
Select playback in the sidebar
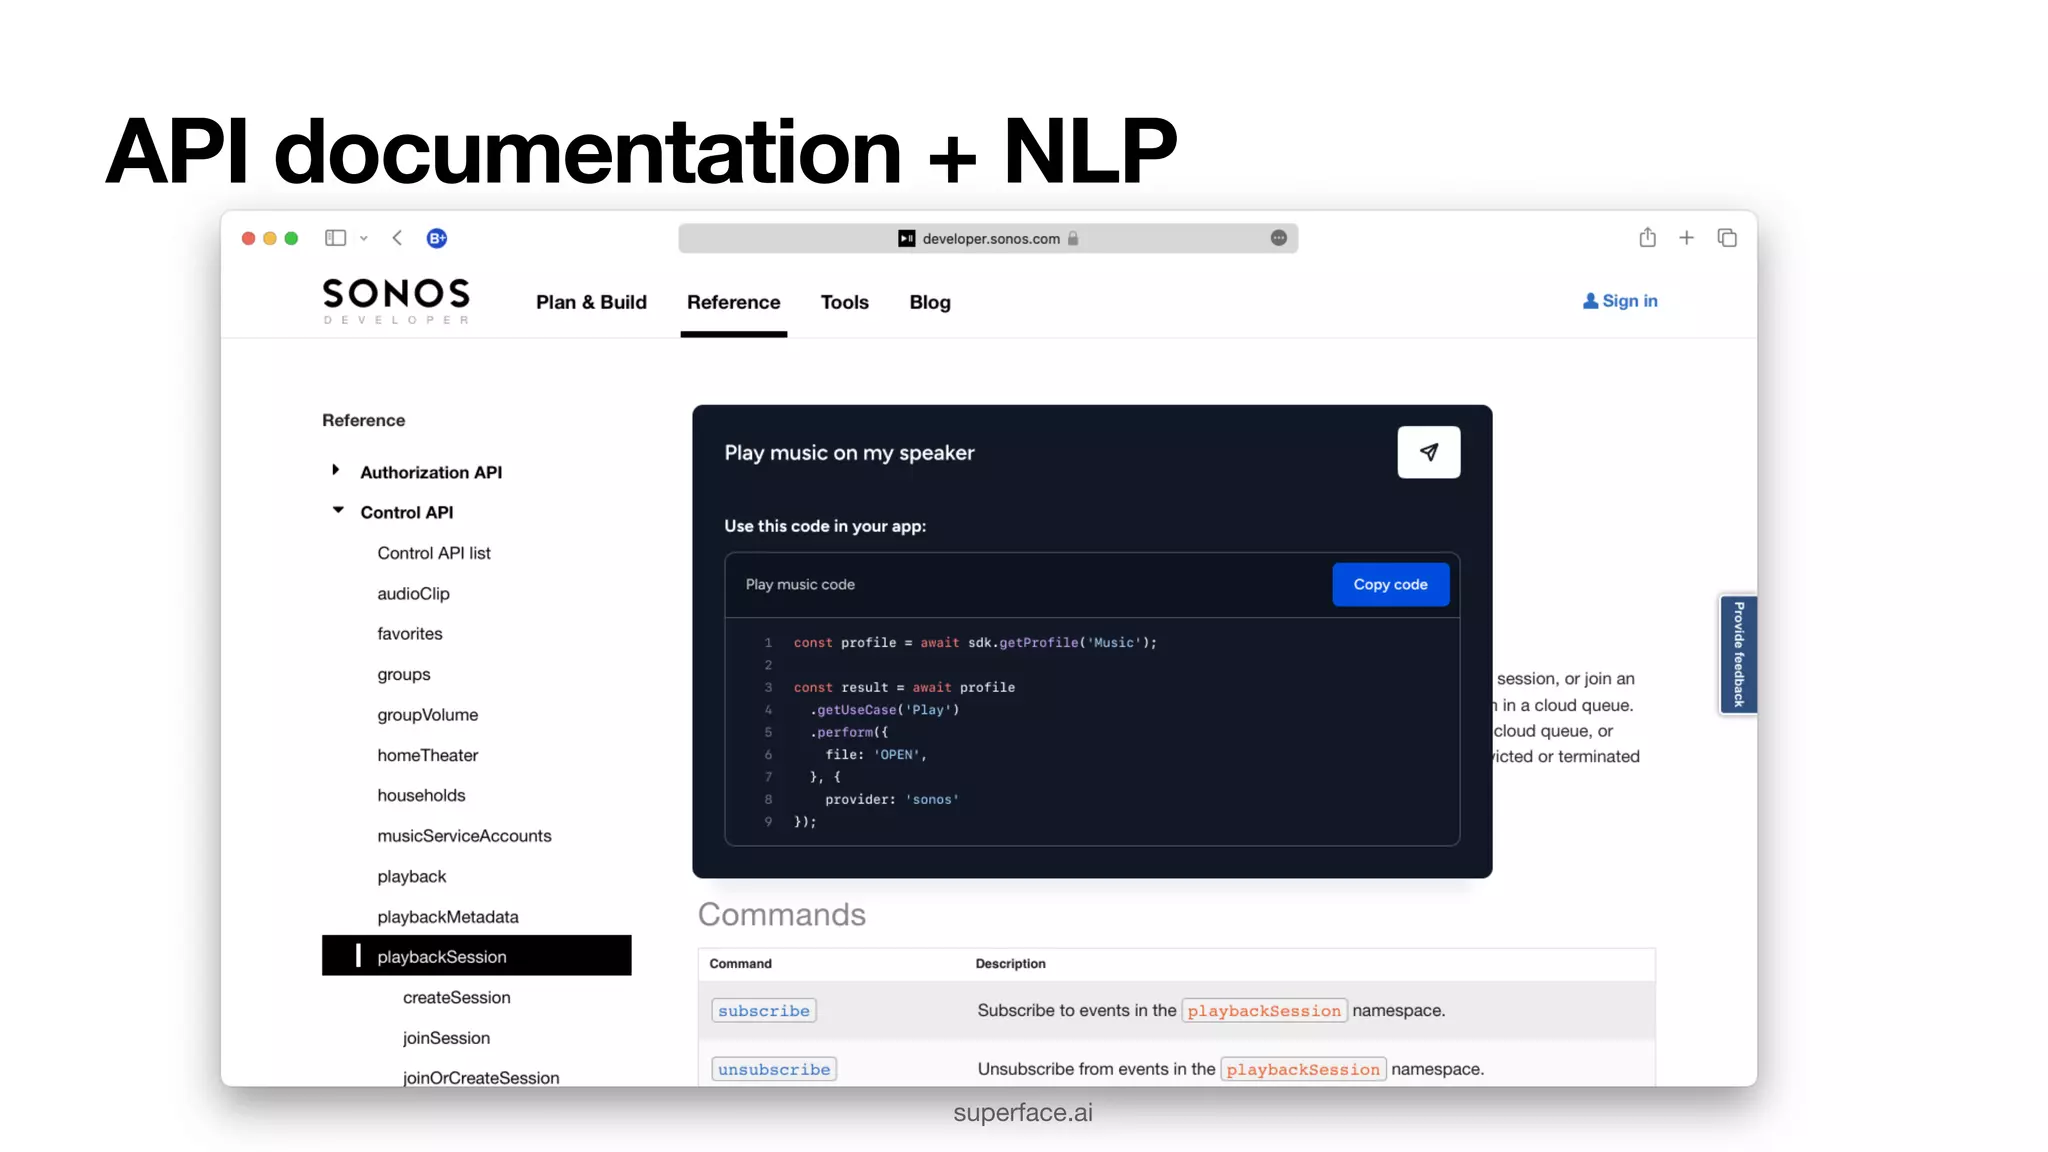click(411, 876)
